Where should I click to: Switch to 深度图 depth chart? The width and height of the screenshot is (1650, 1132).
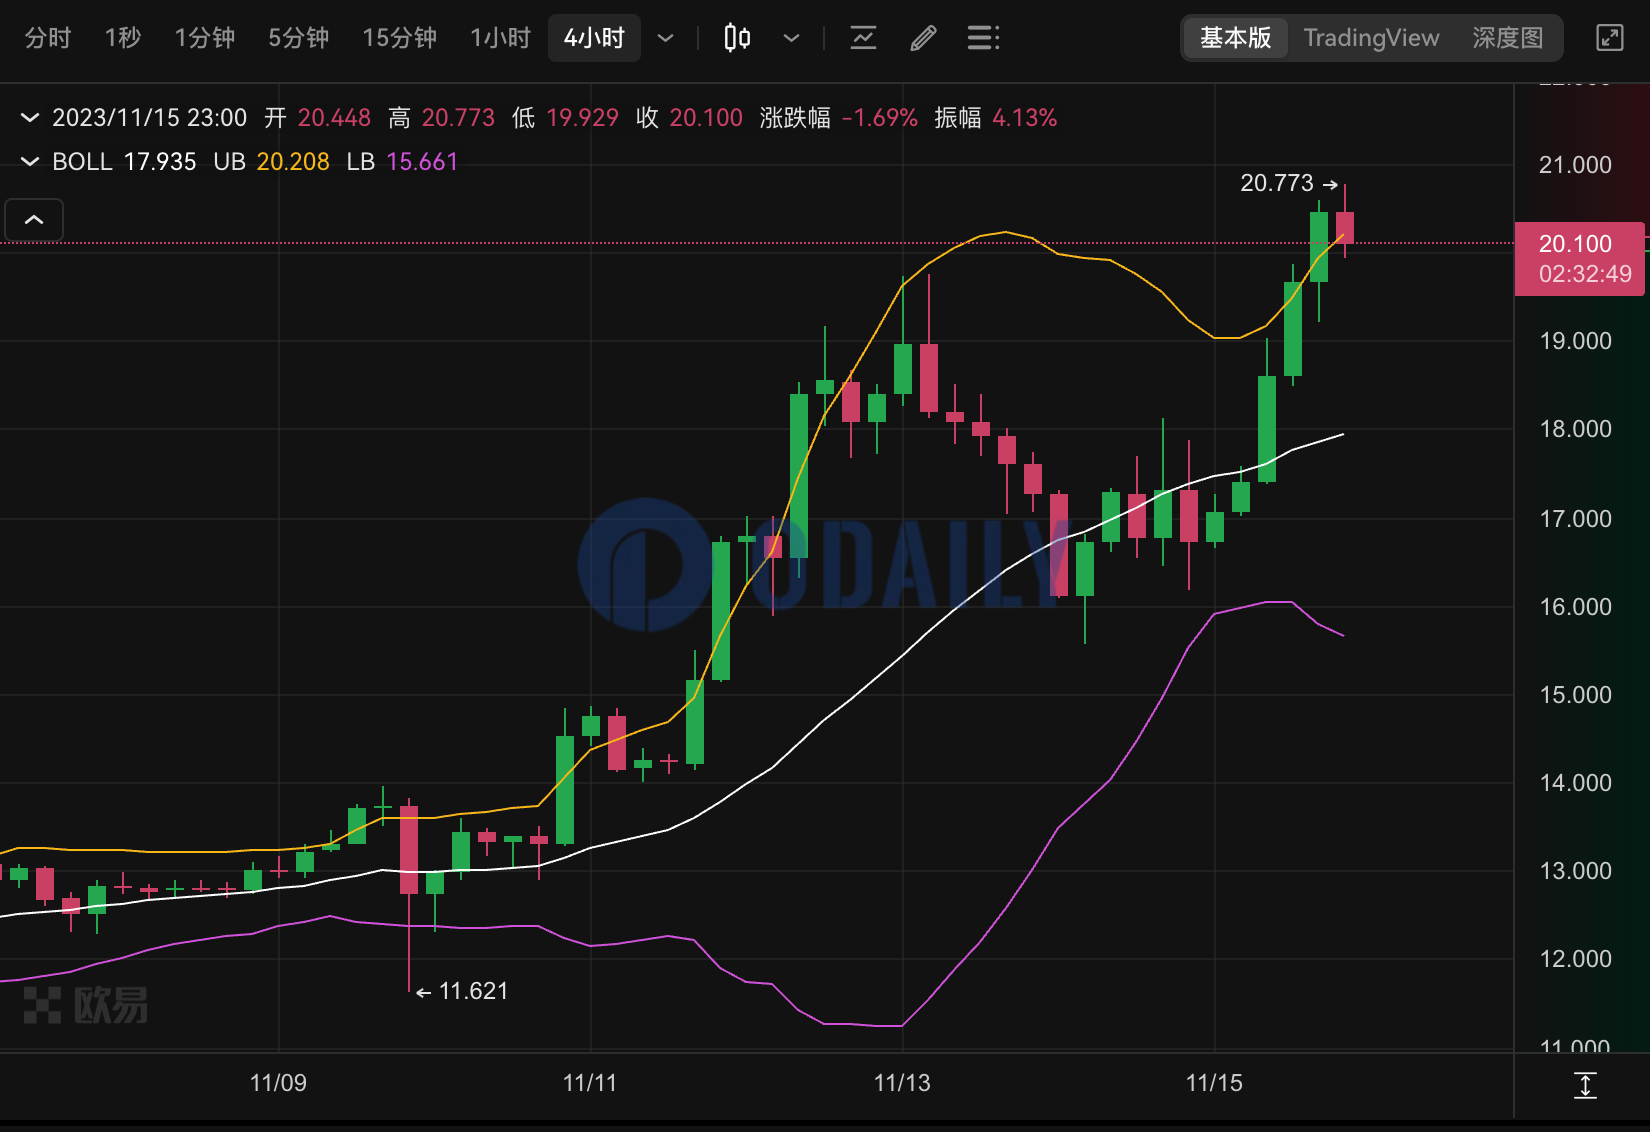1507,38
